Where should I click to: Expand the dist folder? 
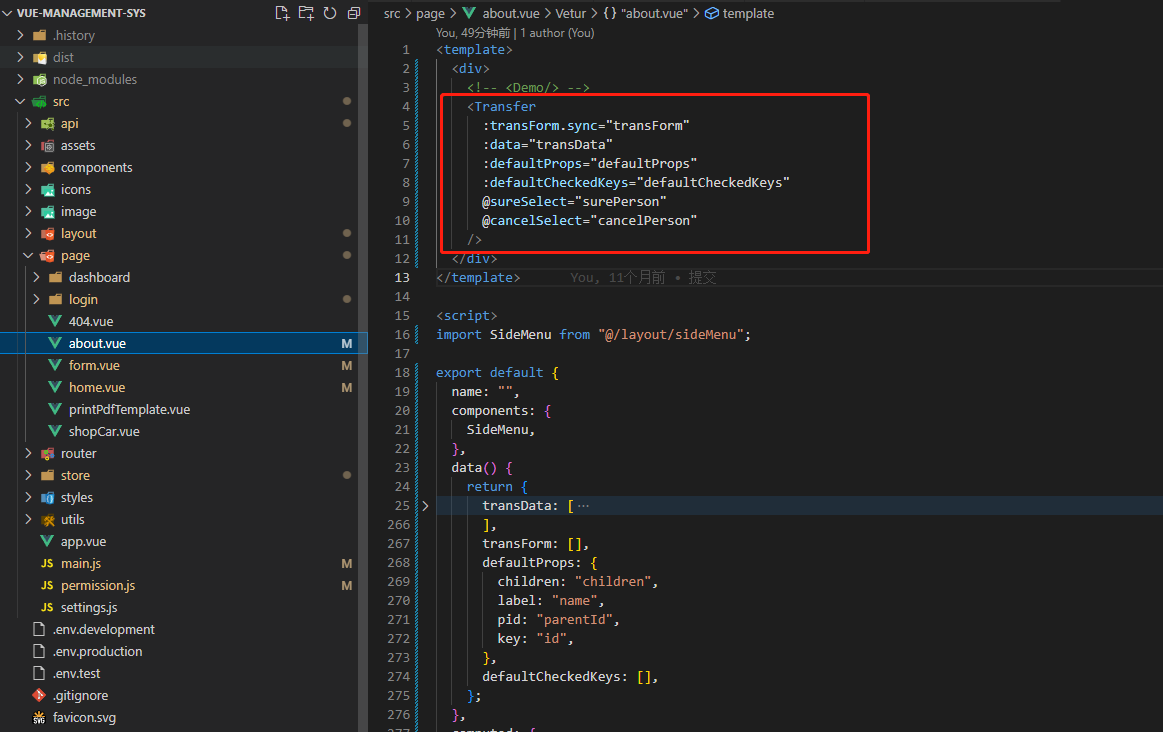click(20, 57)
